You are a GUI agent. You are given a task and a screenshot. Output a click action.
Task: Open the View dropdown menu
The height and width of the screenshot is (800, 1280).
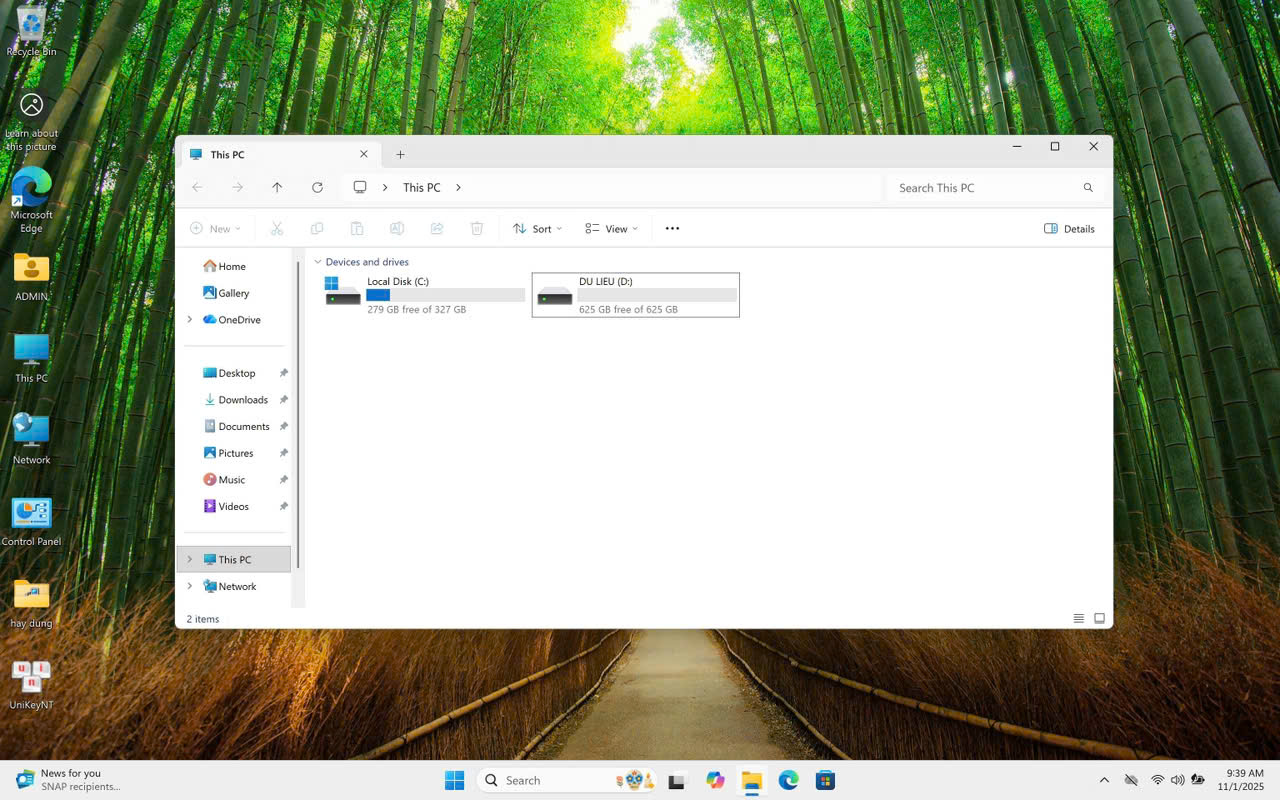click(x=611, y=228)
